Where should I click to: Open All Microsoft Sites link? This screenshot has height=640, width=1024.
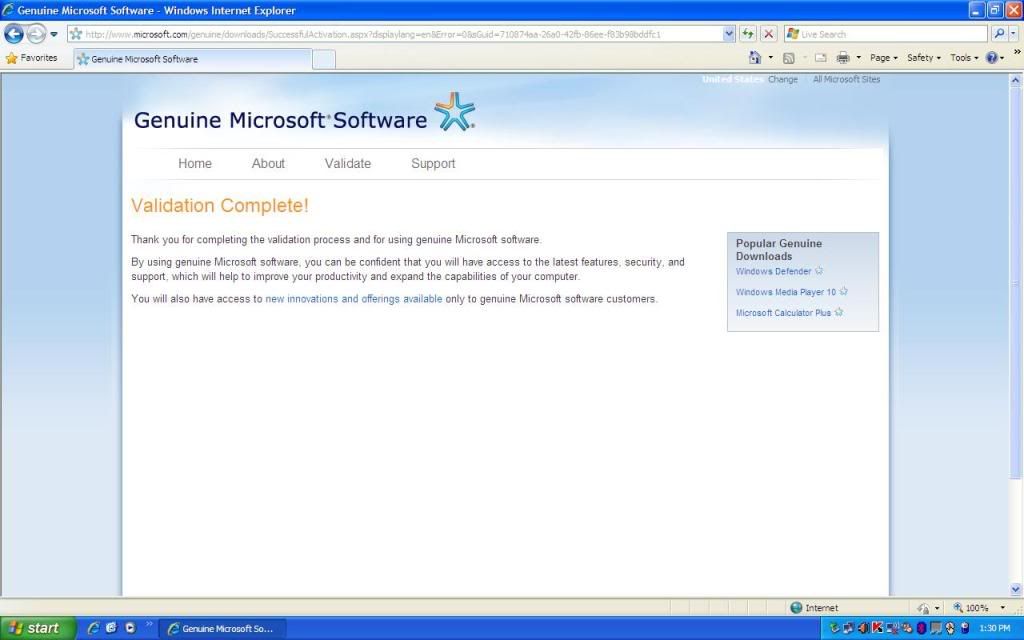pos(846,79)
